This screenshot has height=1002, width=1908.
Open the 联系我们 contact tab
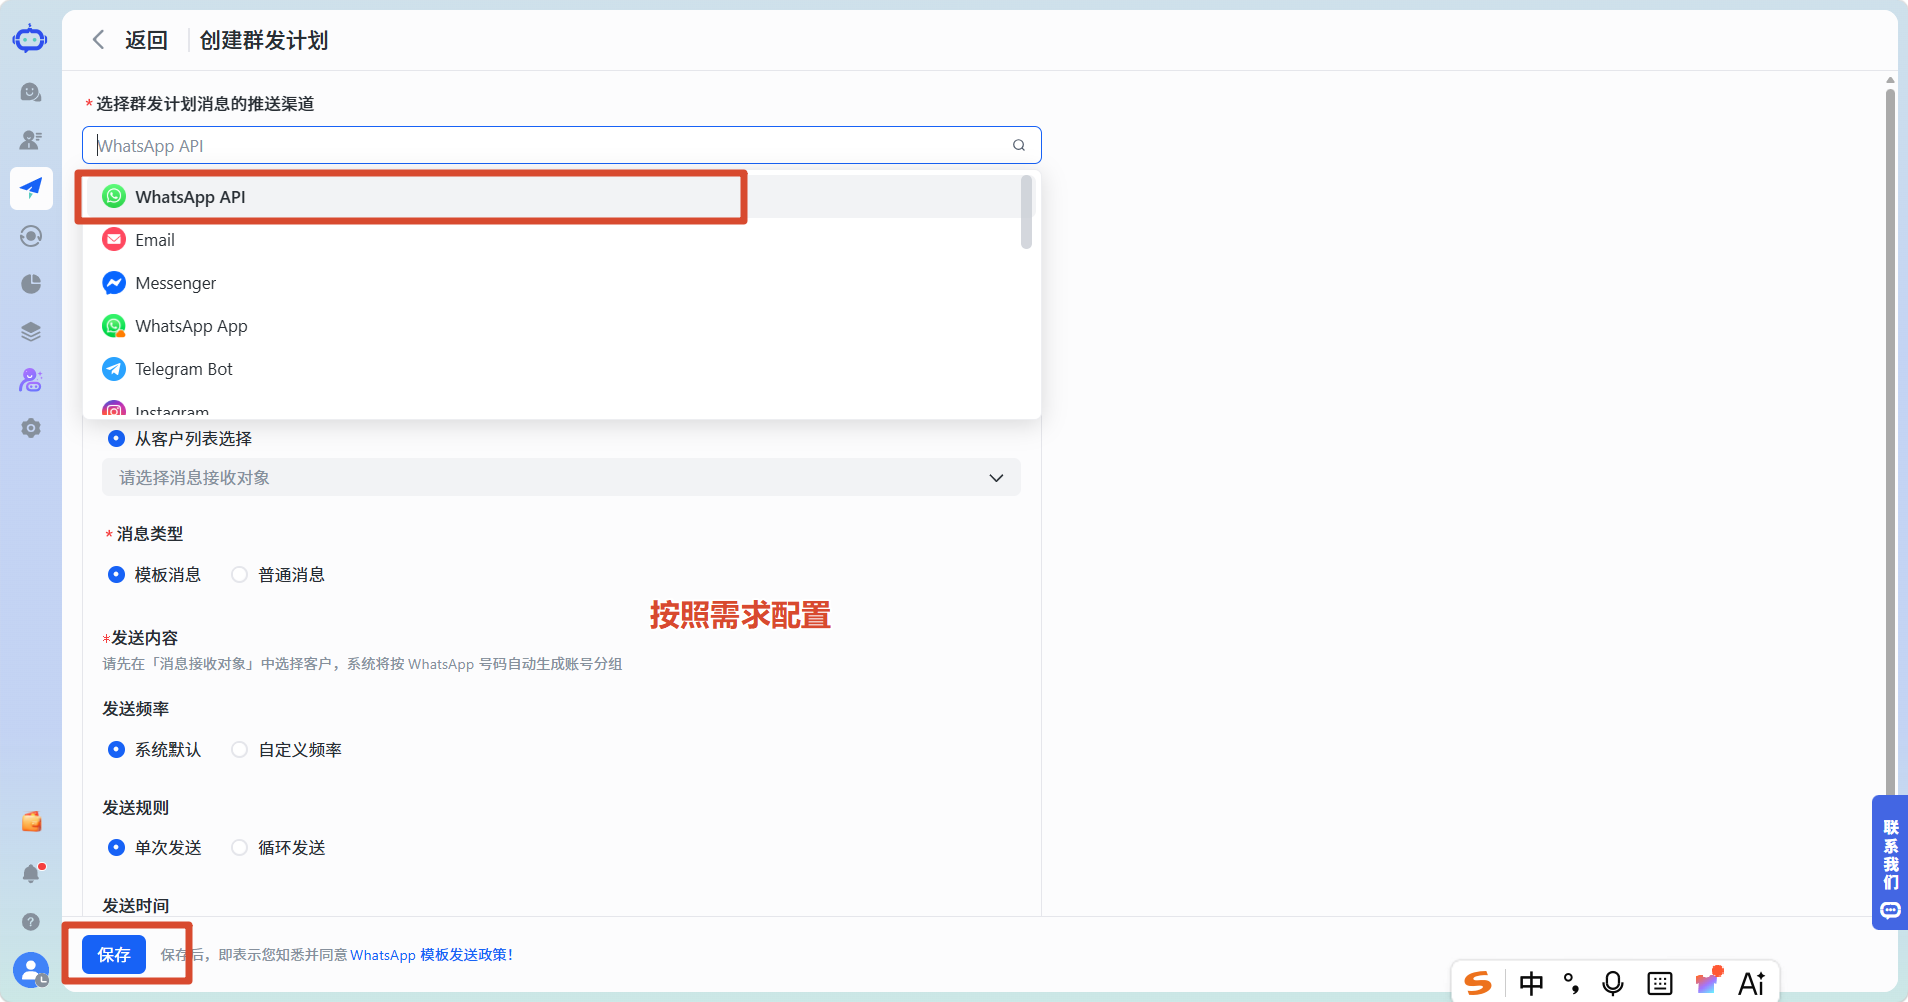click(1890, 863)
